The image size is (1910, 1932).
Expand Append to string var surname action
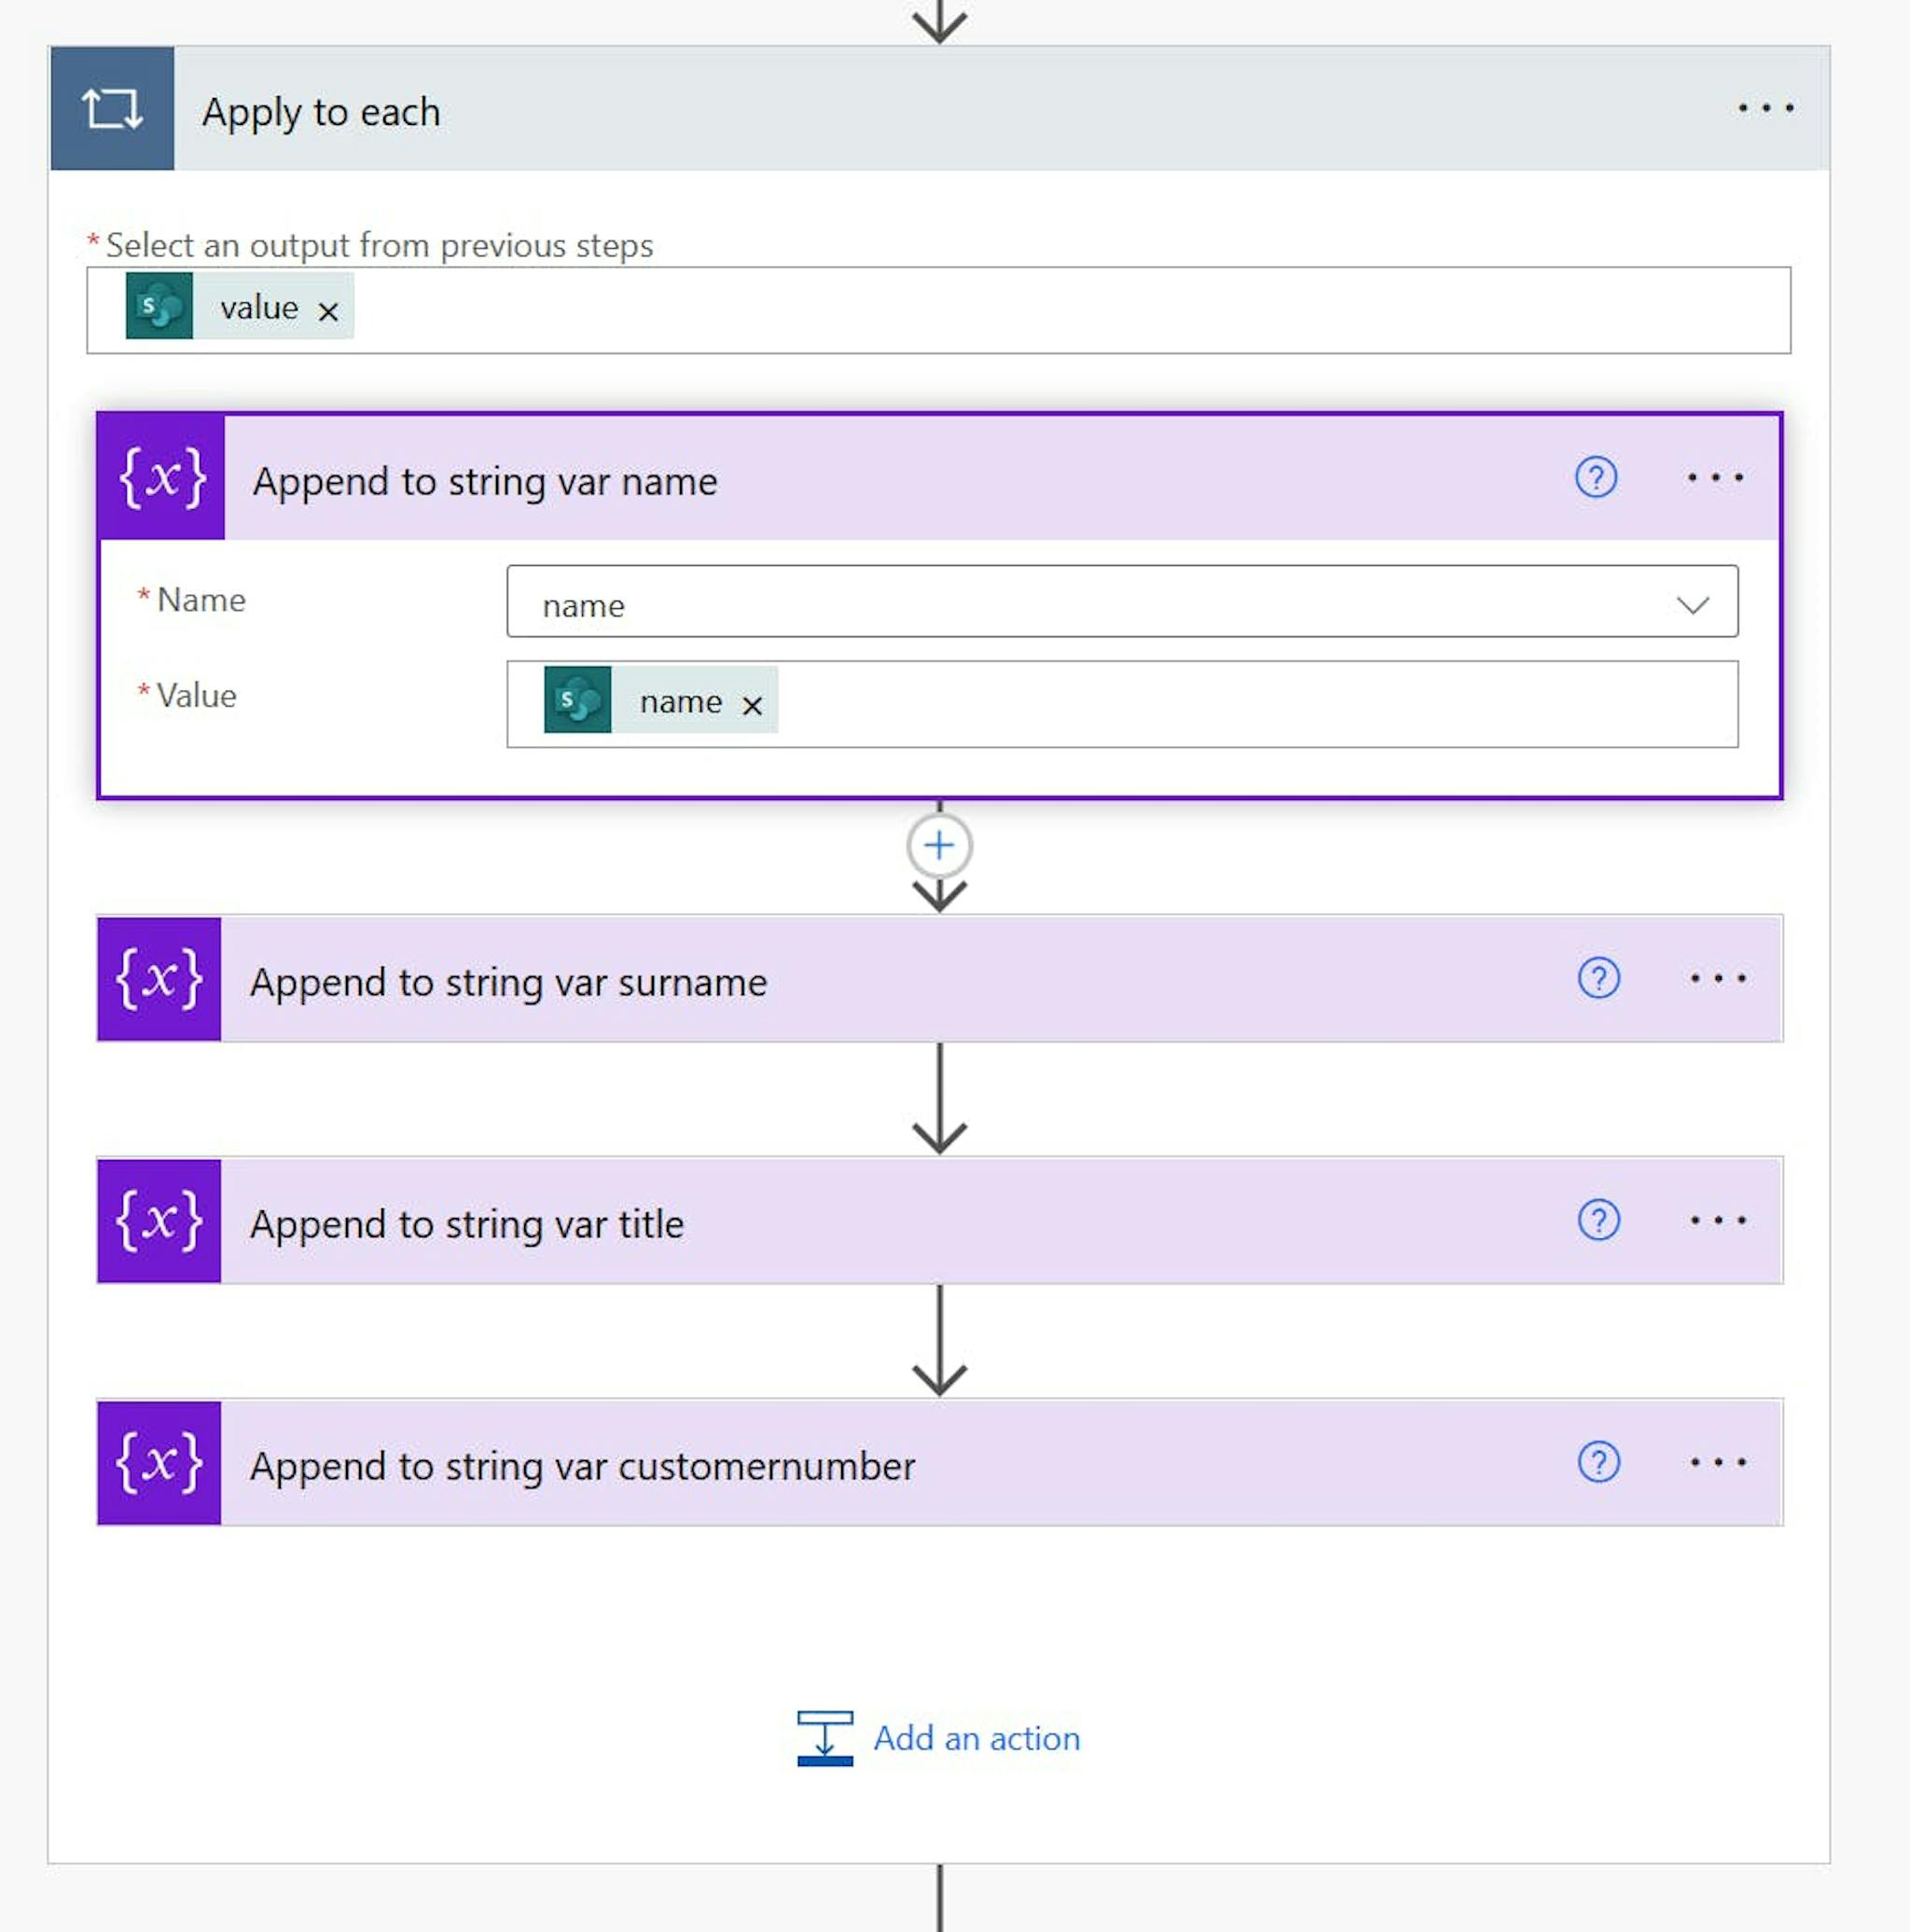point(940,979)
